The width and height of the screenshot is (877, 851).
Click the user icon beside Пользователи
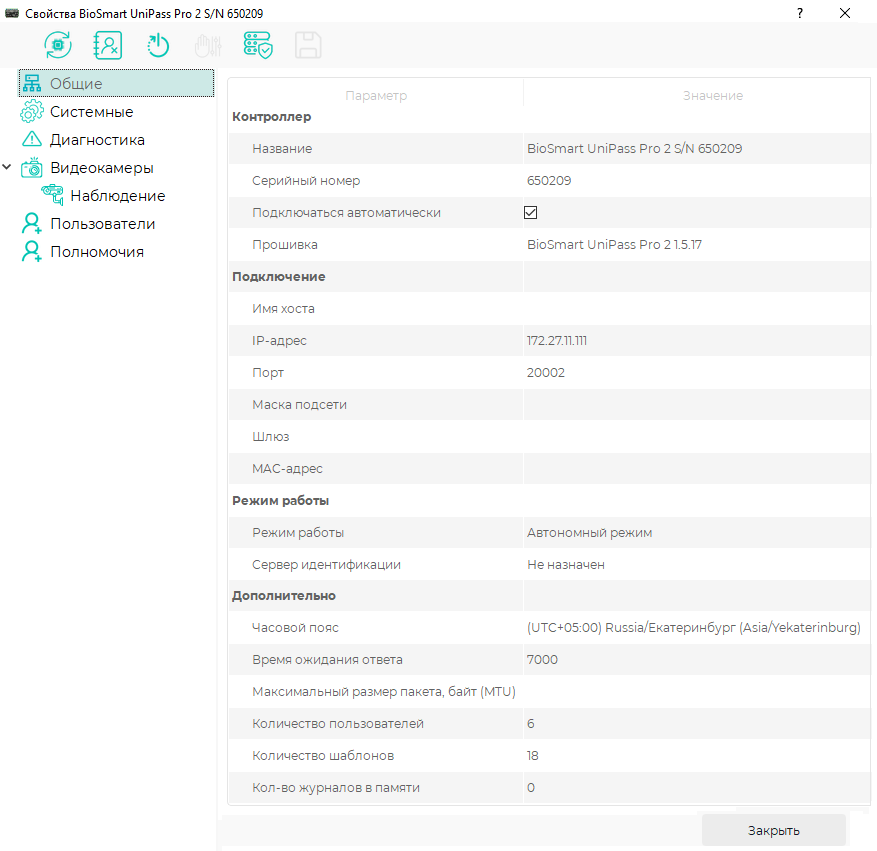pos(31,223)
